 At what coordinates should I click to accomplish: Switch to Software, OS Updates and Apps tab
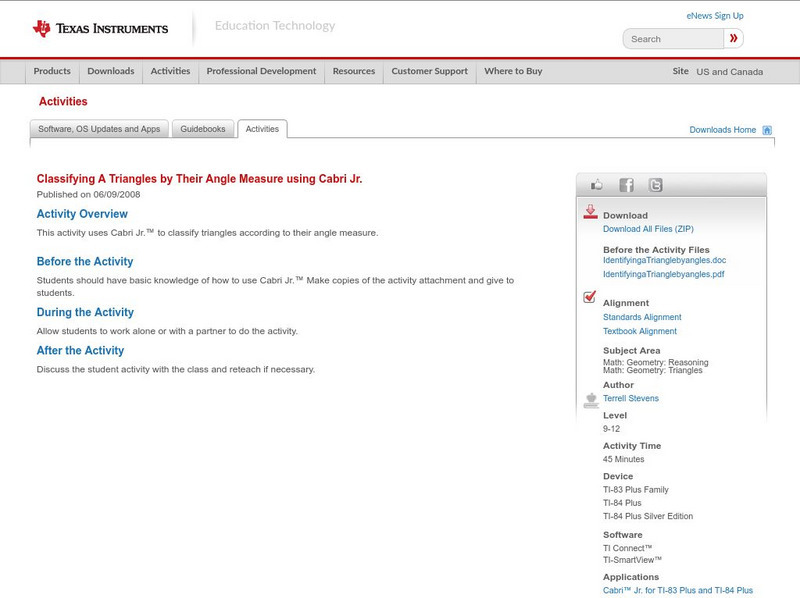pos(99,129)
